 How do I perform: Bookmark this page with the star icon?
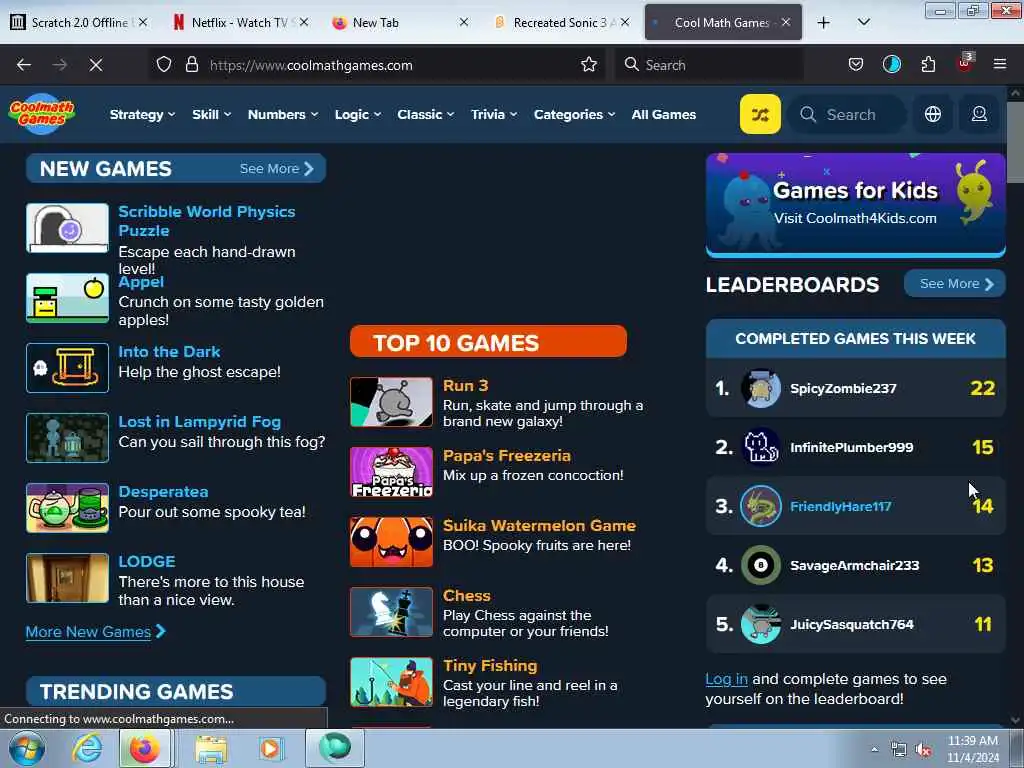pyautogui.click(x=588, y=65)
